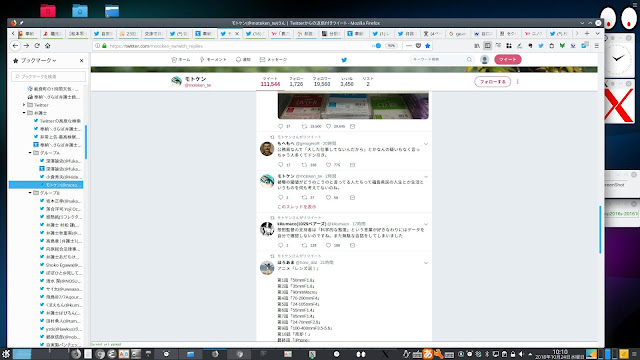Retweet the kikumaco tweet
This screenshot has width=640, height=360.
pyautogui.click(x=304, y=245)
